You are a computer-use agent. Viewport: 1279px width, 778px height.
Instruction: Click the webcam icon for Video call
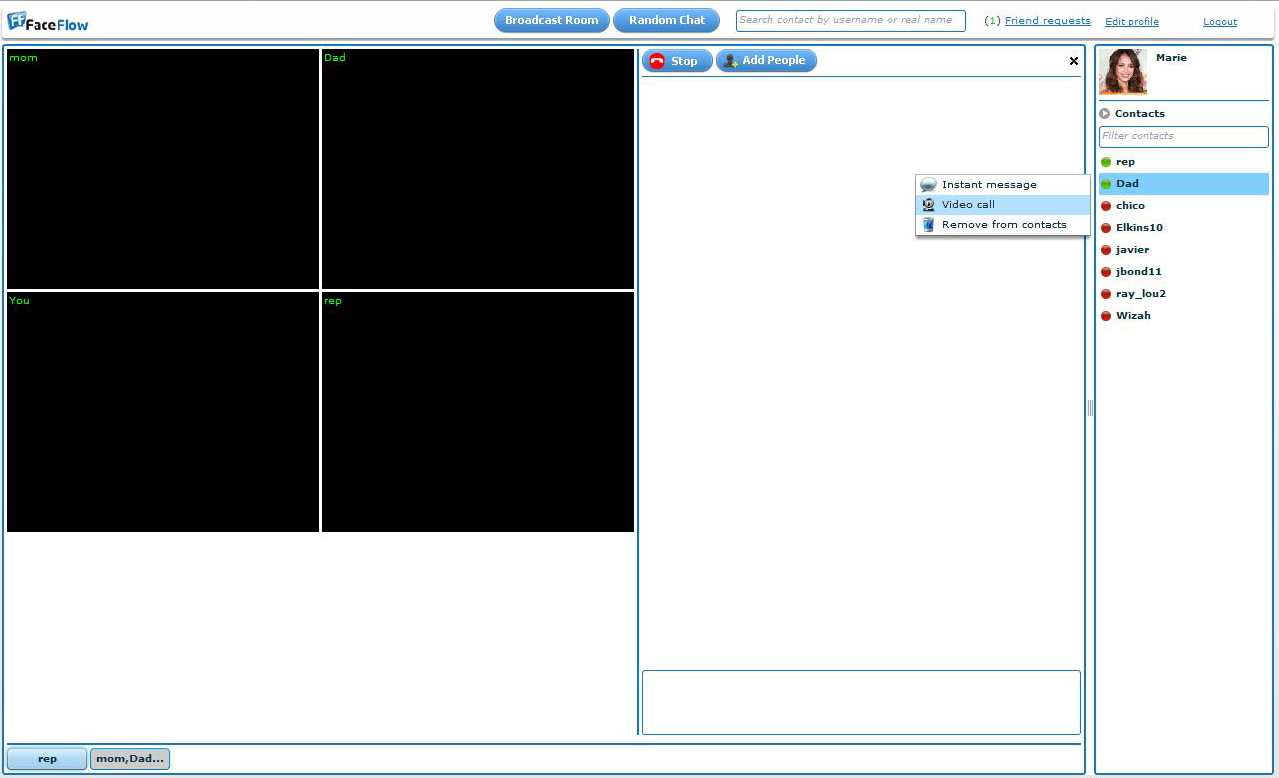click(x=928, y=204)
